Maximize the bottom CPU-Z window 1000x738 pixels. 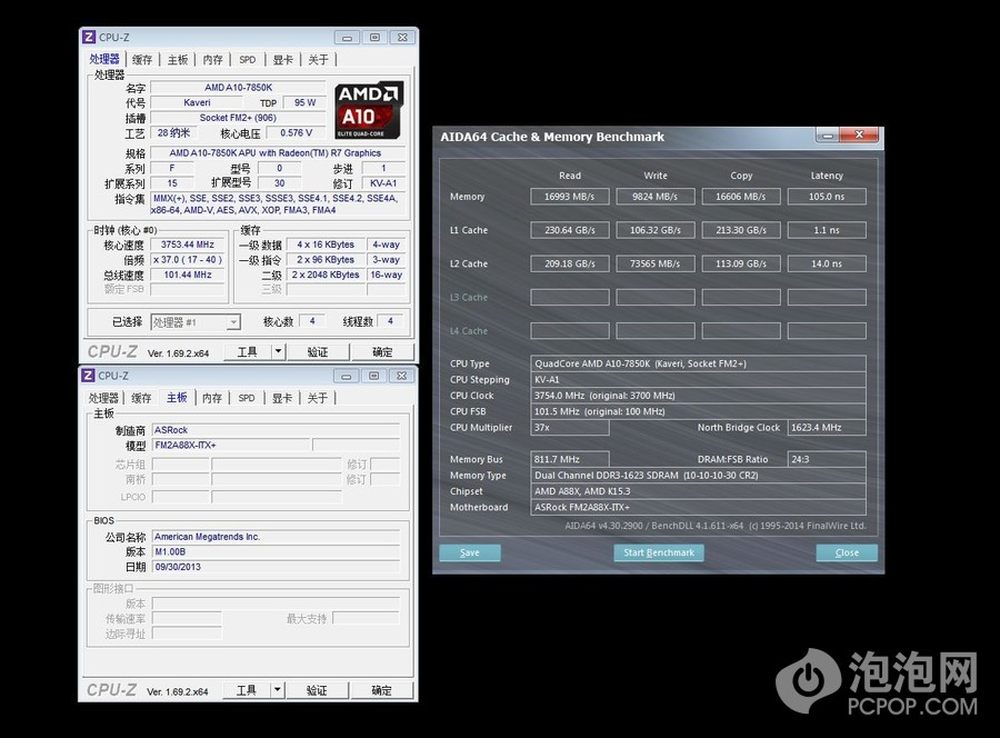pyautogui.click(x=374, y=376)
